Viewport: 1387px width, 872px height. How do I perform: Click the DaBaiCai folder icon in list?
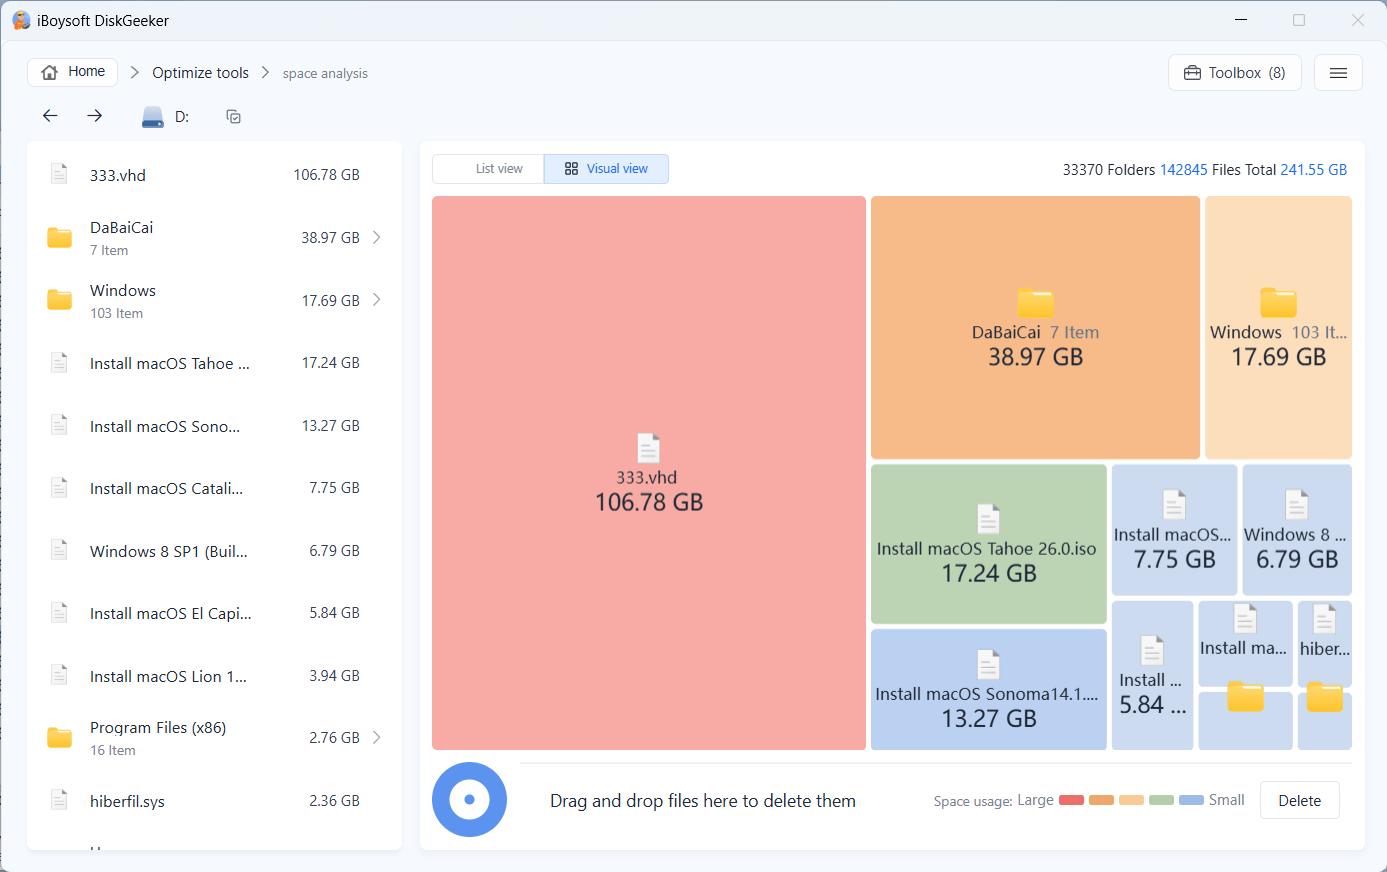(60, 237)
